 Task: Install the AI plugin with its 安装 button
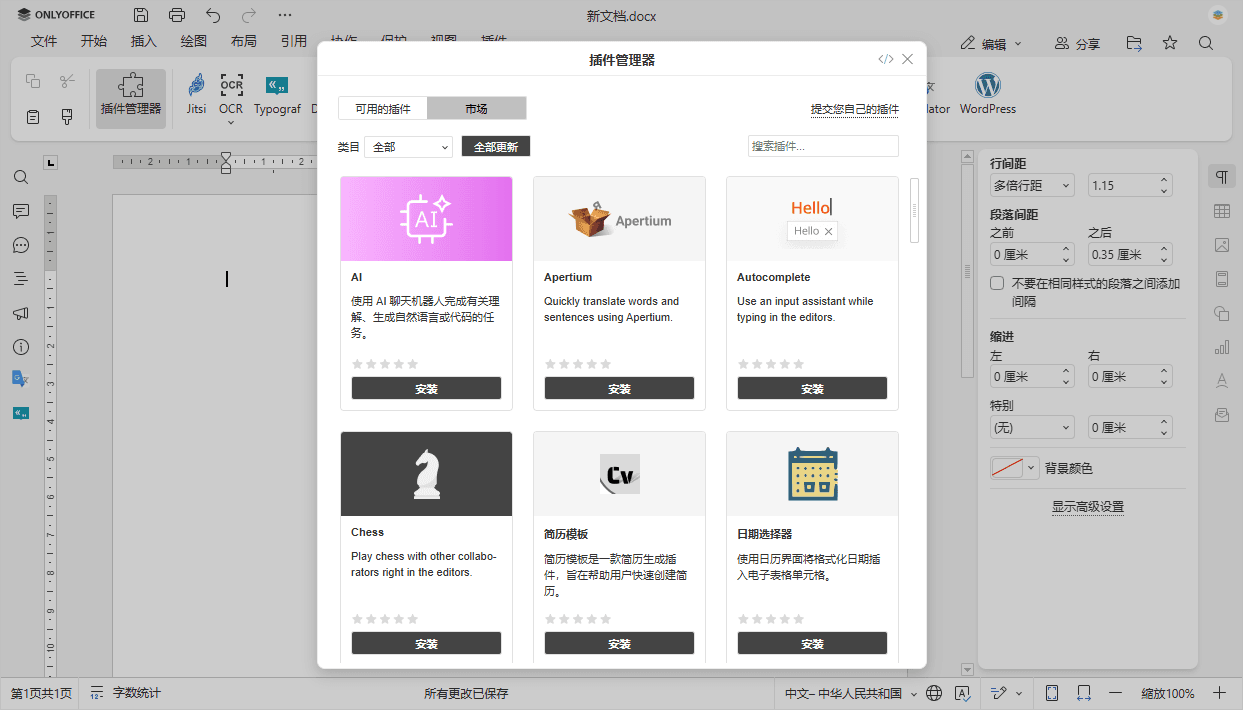tap(426, 388)
